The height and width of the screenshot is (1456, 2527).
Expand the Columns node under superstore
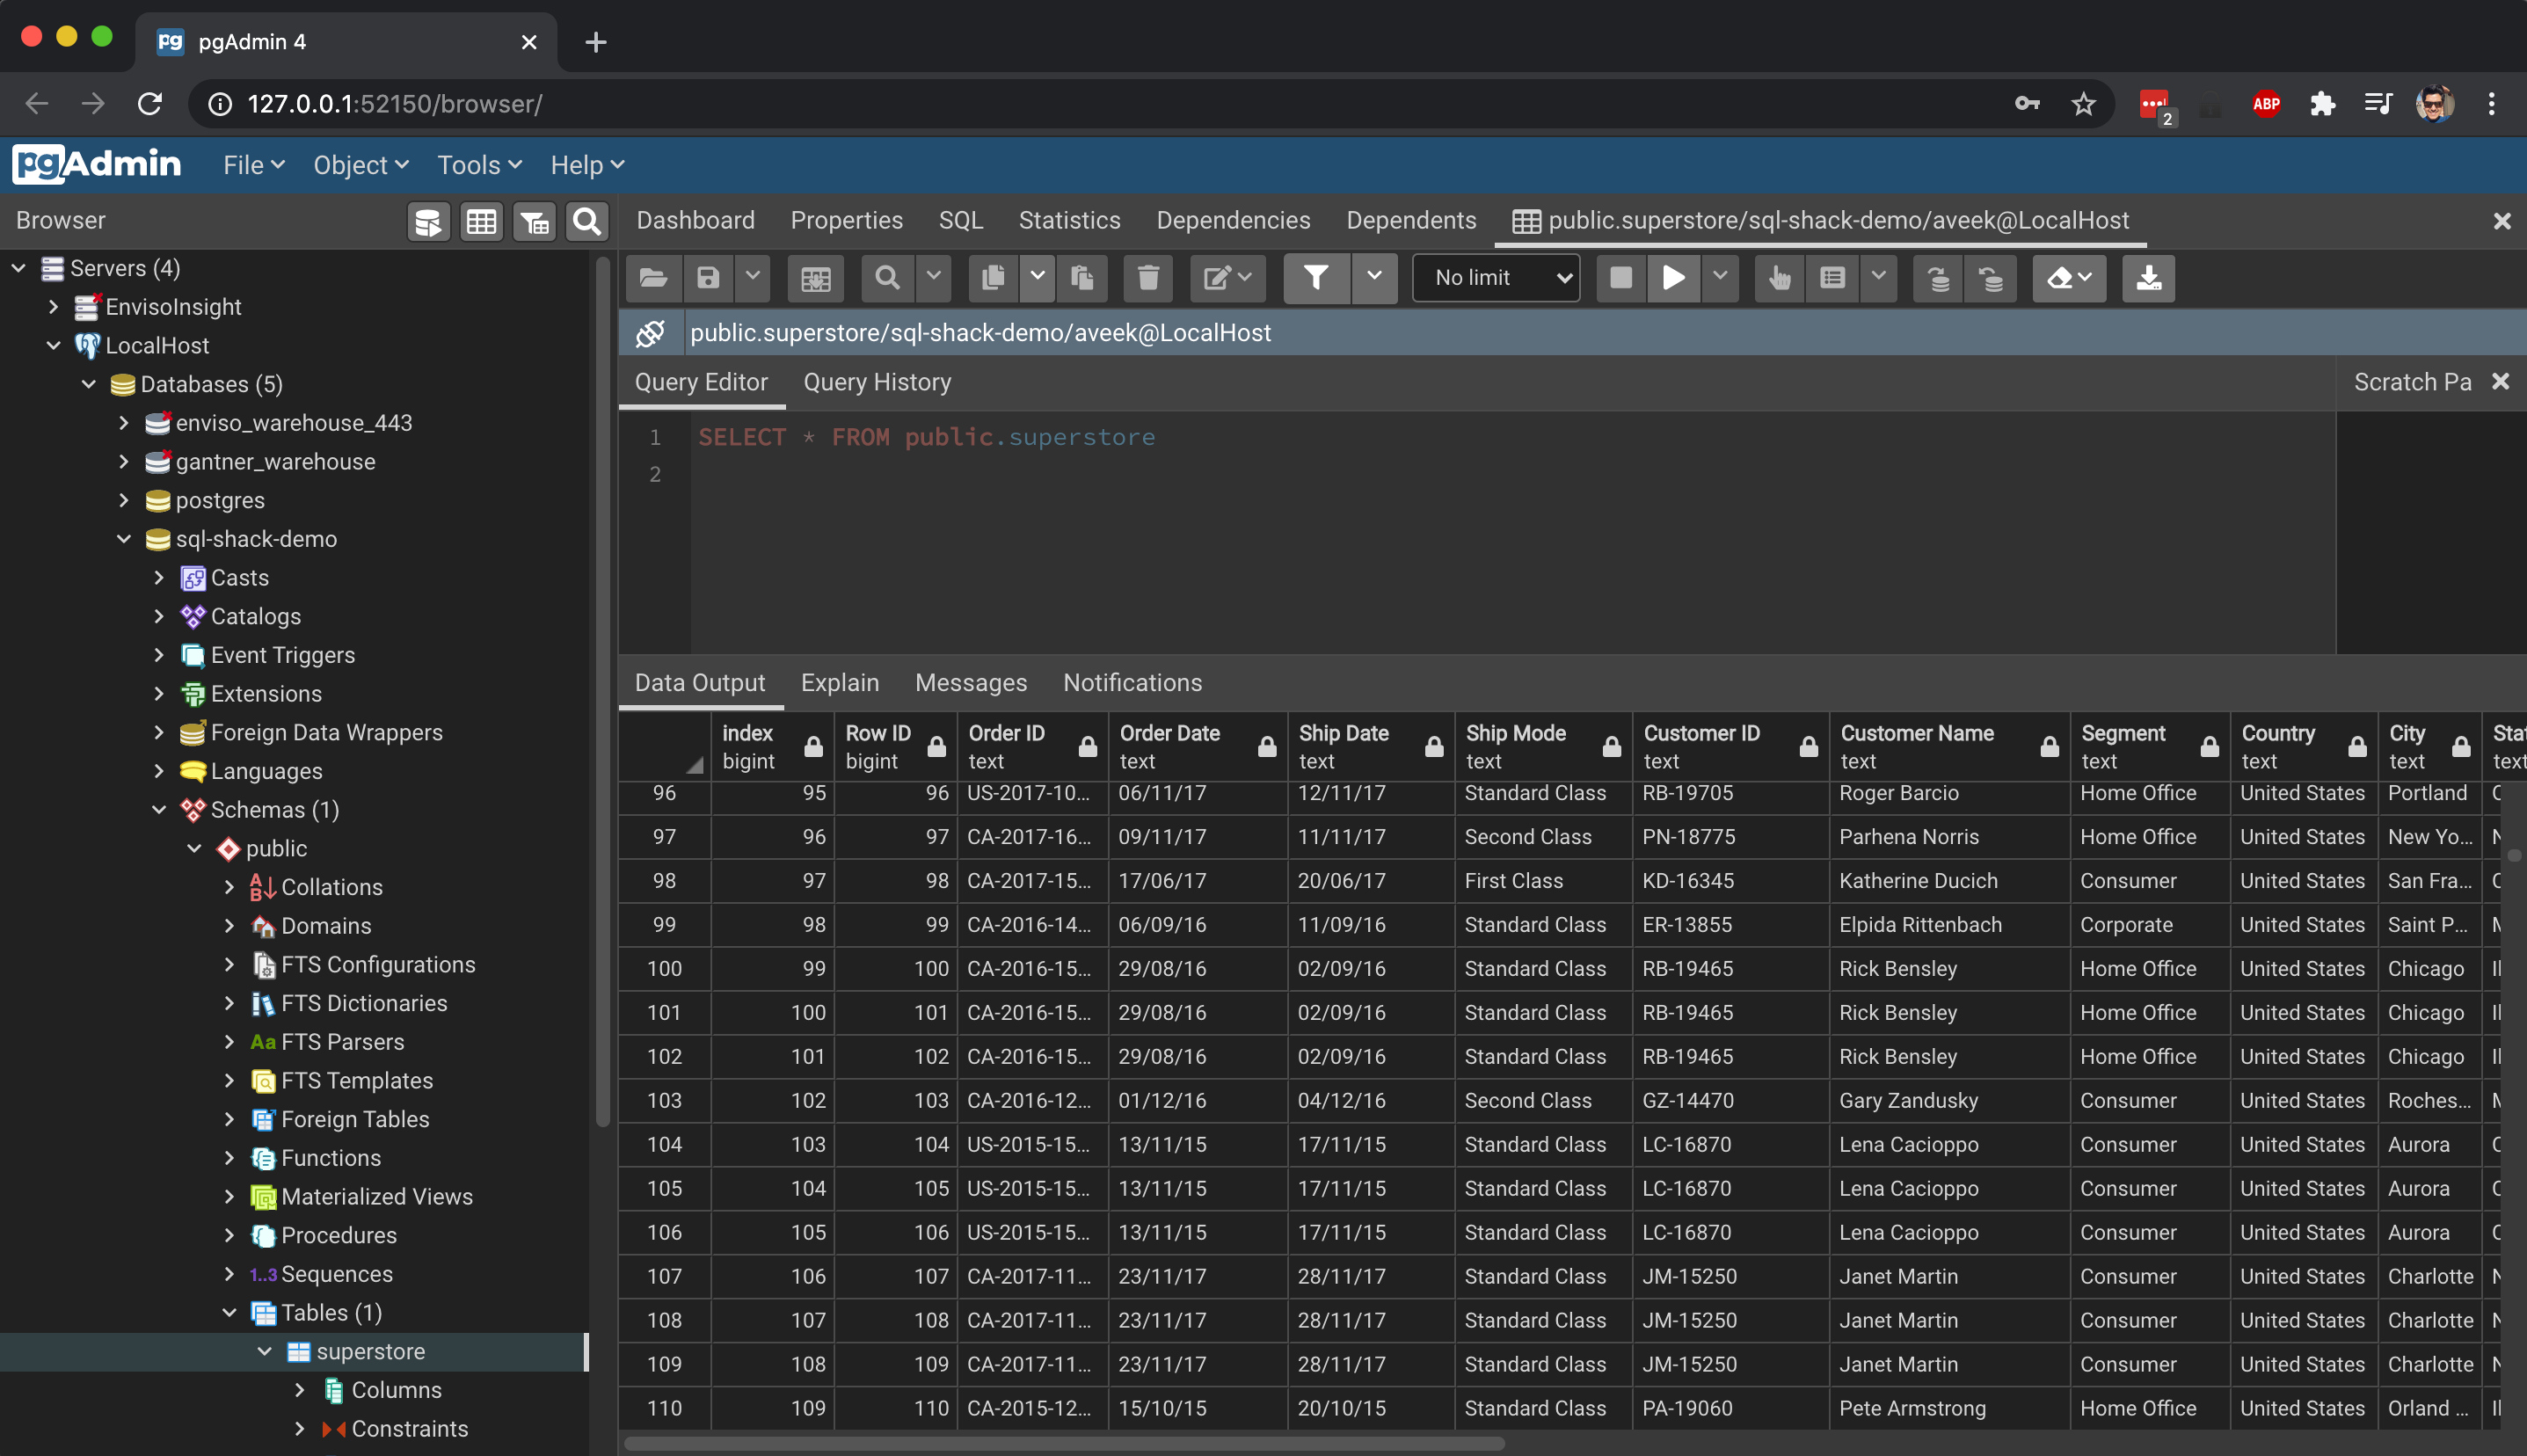tap(299, 1390)
